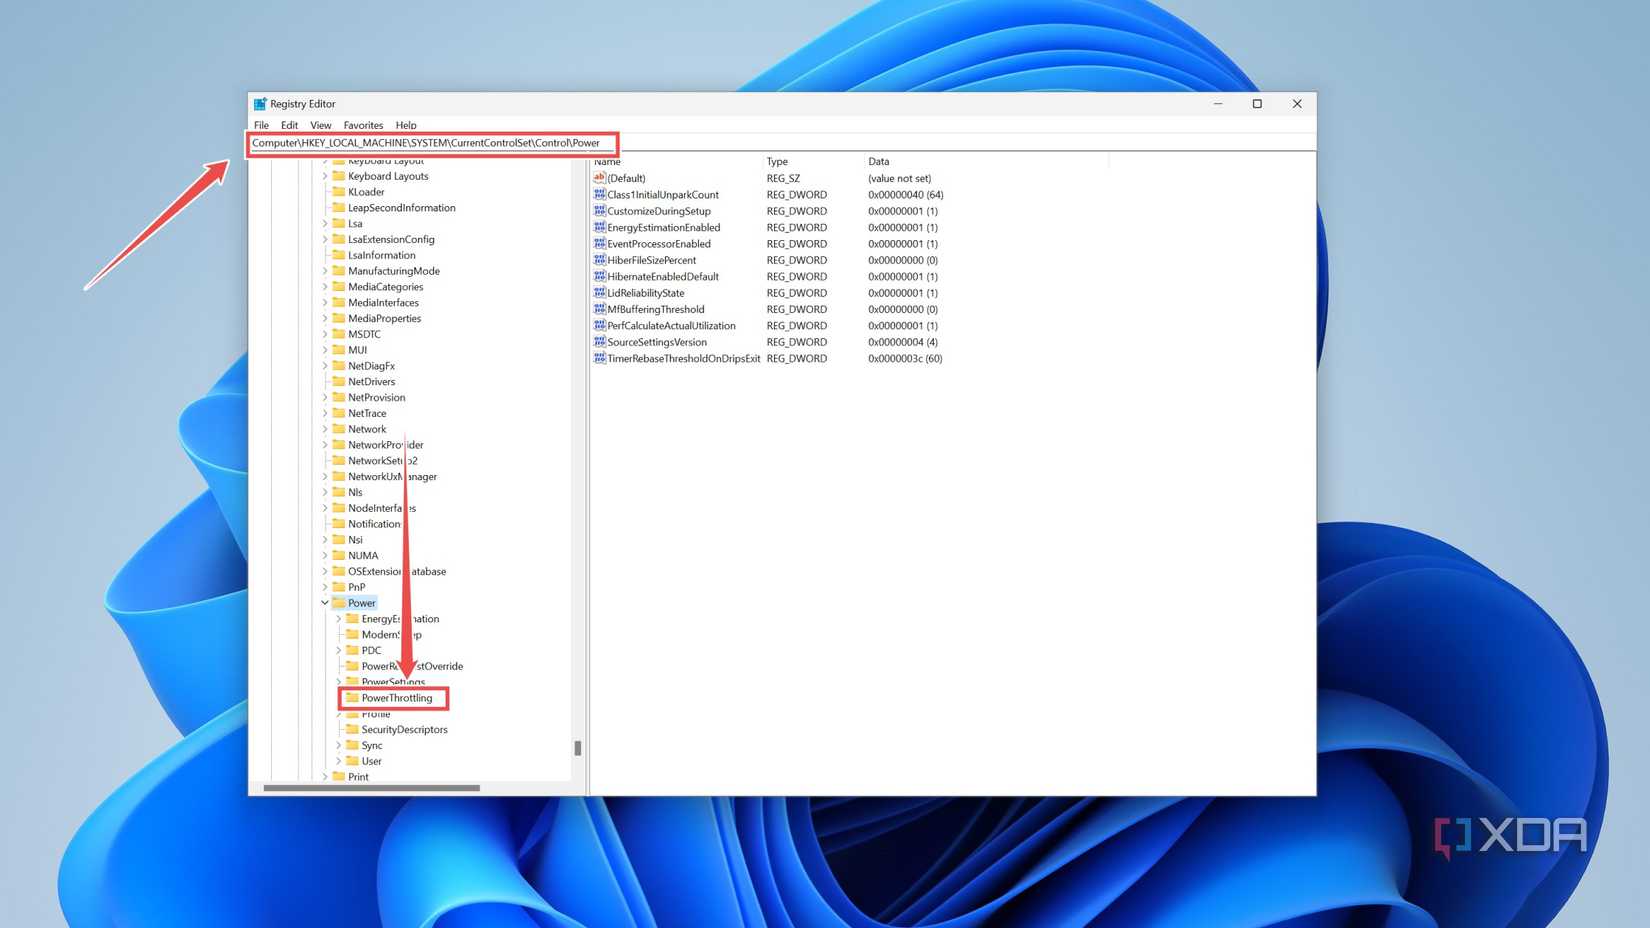The image size is (1650, 928).
Task: Click the NUMA folder icon
Action: (339, 556)
